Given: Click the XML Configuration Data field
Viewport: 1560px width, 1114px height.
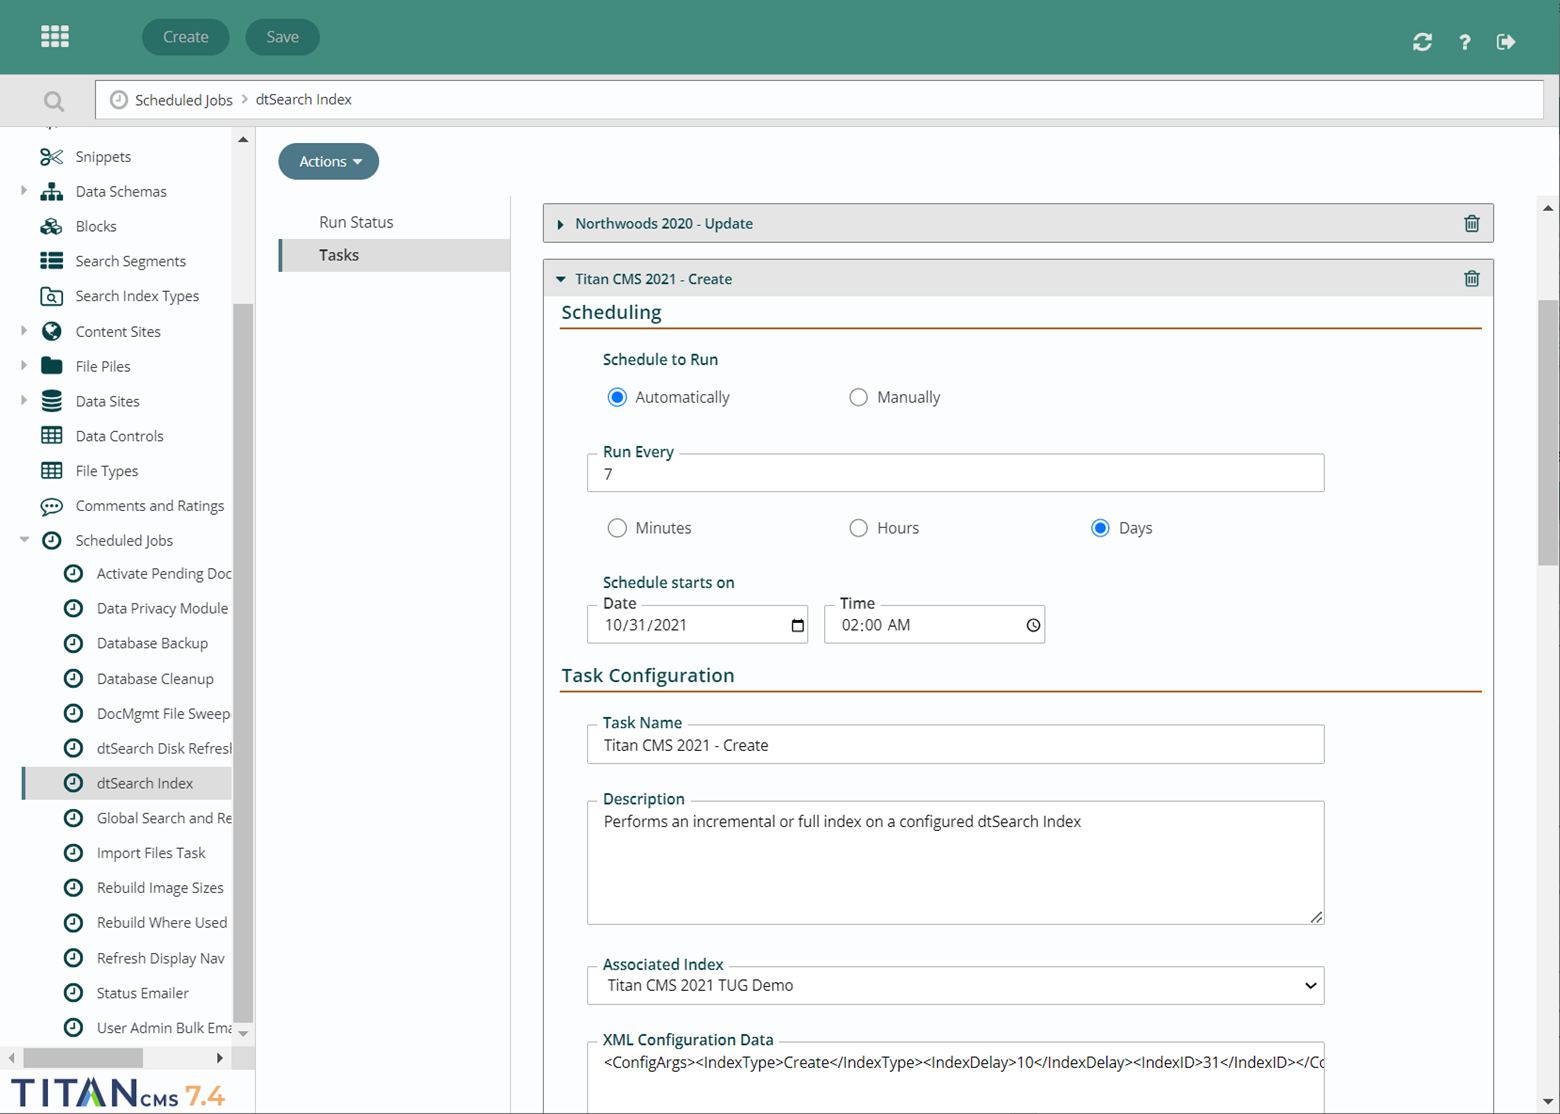Looking at the screenshot, I should (956, 1078).
